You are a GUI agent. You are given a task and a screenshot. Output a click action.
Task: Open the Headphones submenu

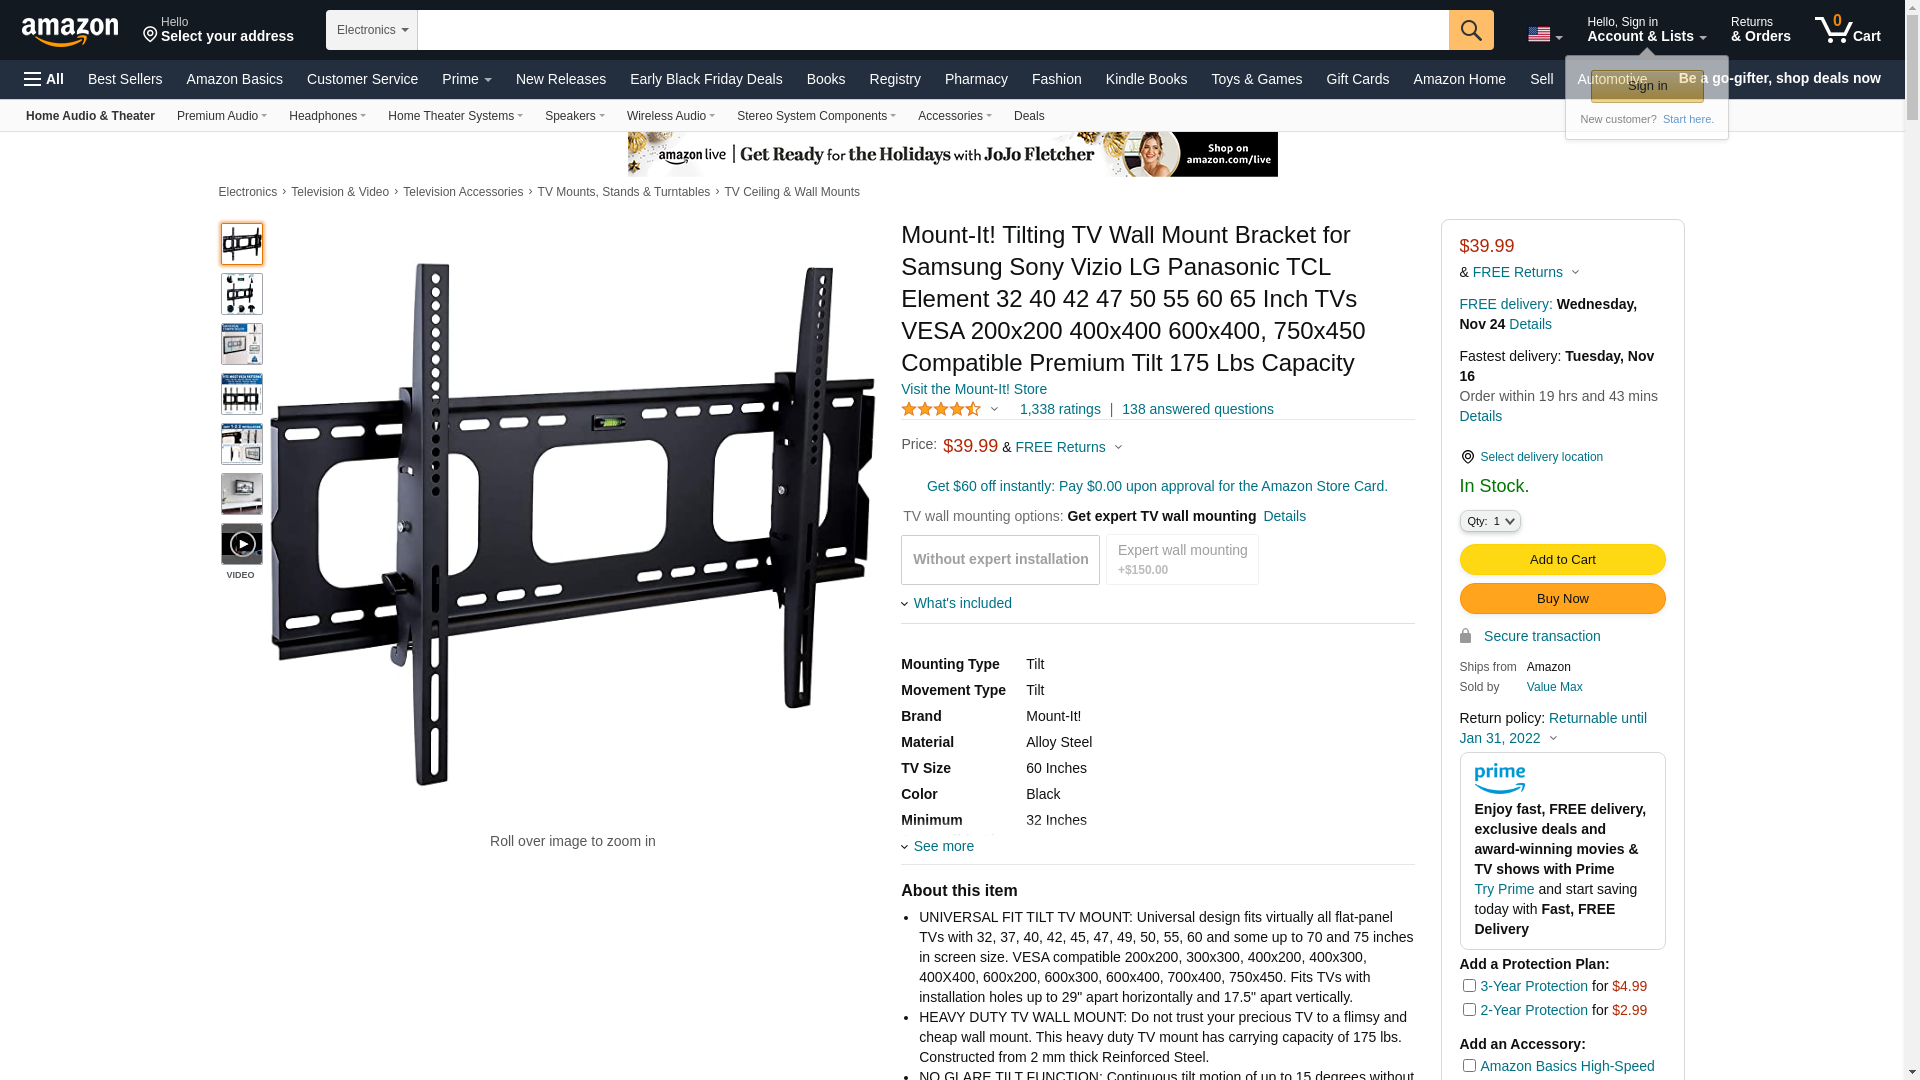point(327,116)
